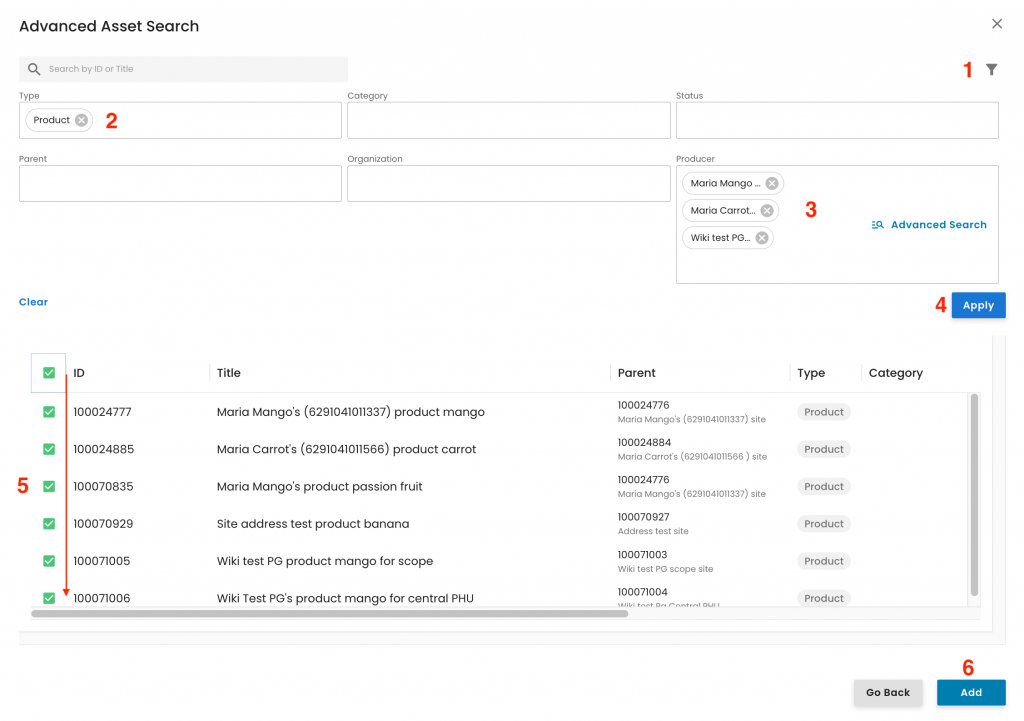Remove the Maria Mango producer chip
This screenshot has width=1024, height=721.
772,184
